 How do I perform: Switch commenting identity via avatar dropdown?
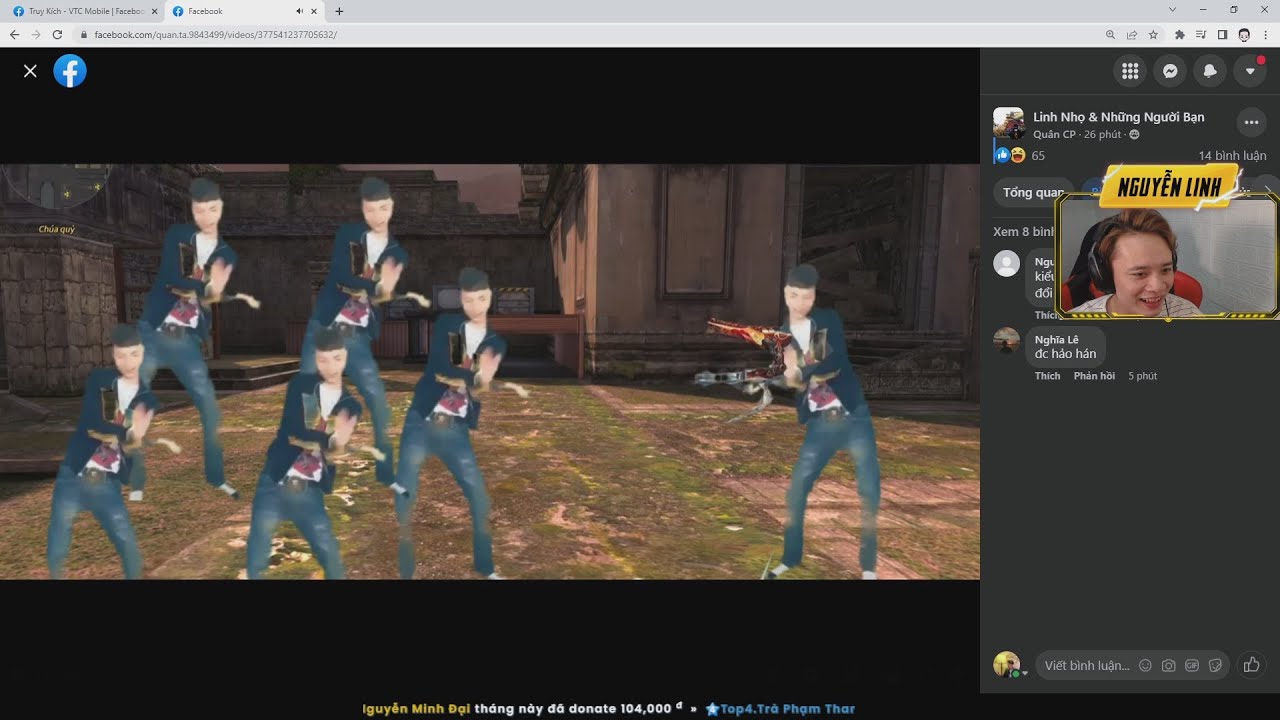click(1008, 665)
